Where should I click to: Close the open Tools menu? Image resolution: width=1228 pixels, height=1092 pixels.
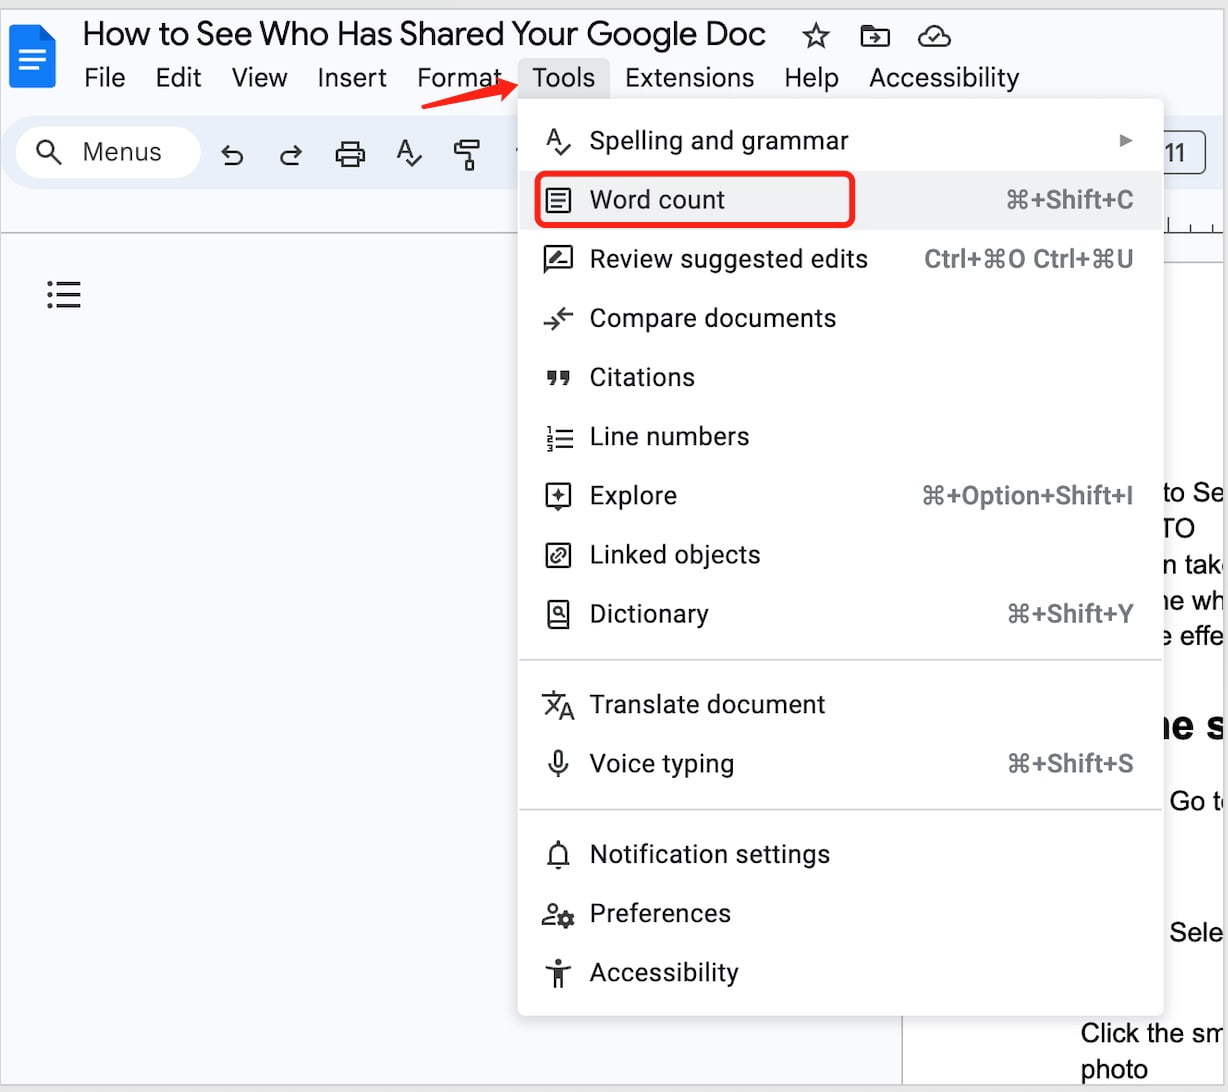point(564,78)
